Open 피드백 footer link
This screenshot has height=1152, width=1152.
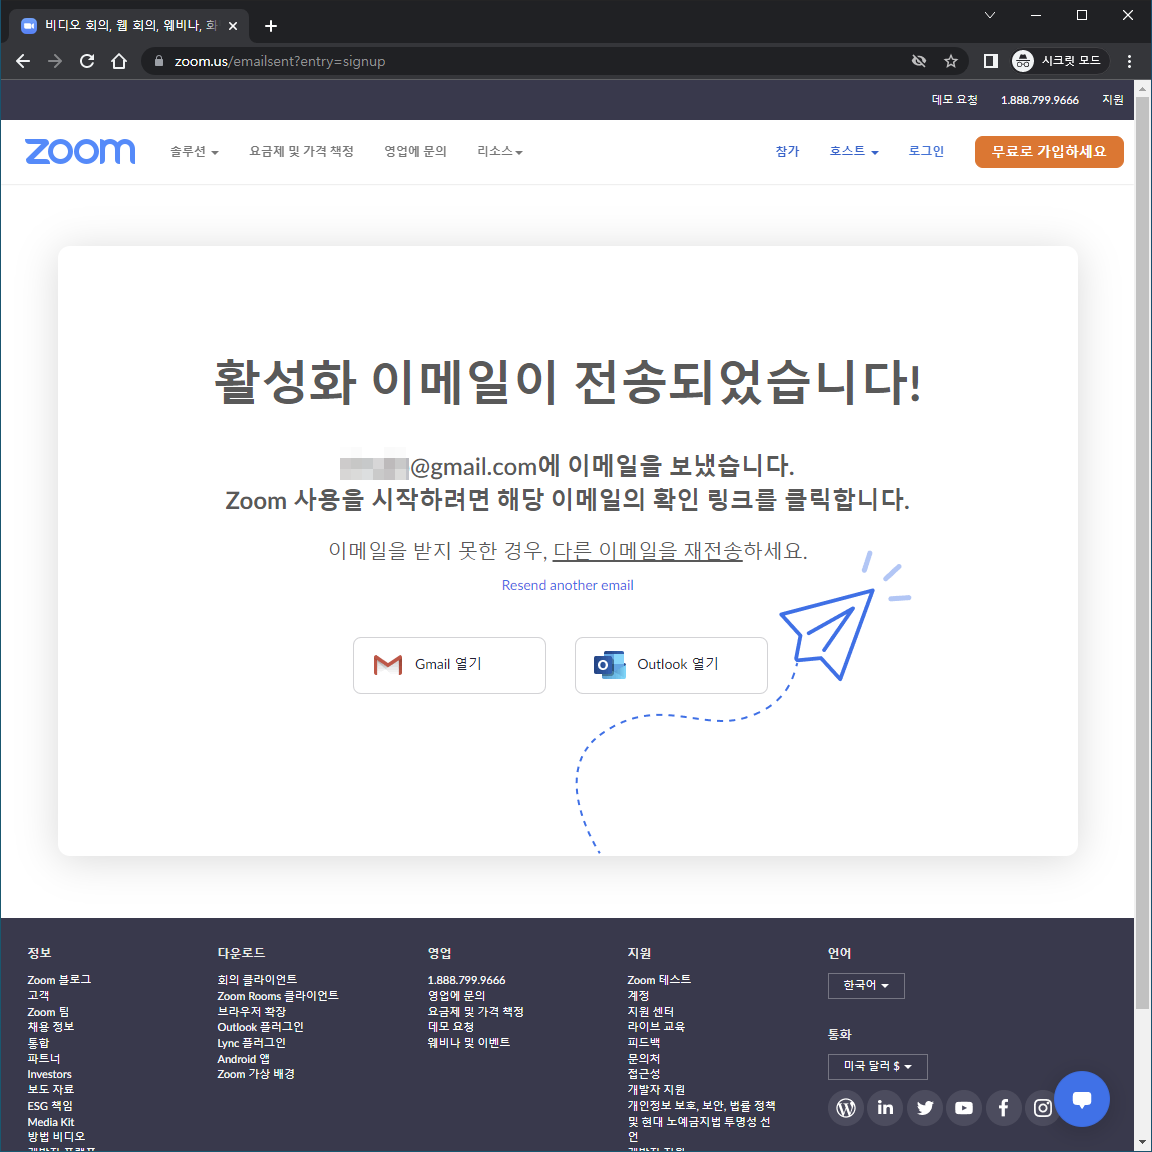click(x=644, y=1043)
